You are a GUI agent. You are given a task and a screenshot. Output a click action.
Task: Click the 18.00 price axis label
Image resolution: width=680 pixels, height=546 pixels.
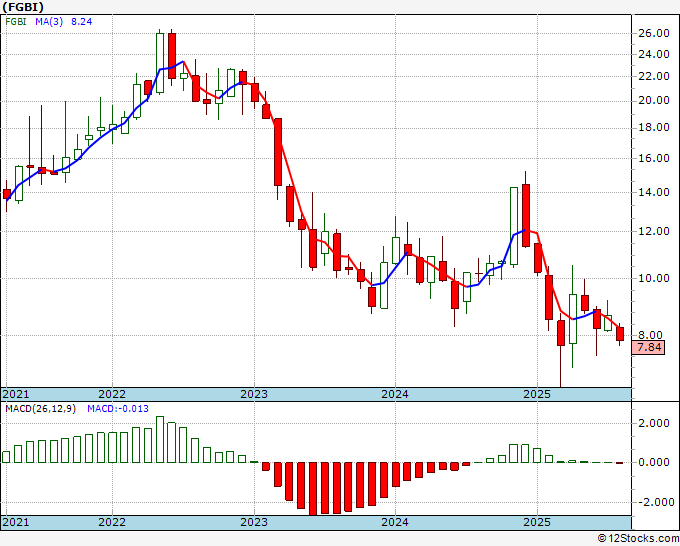click(x=654, y=128)
